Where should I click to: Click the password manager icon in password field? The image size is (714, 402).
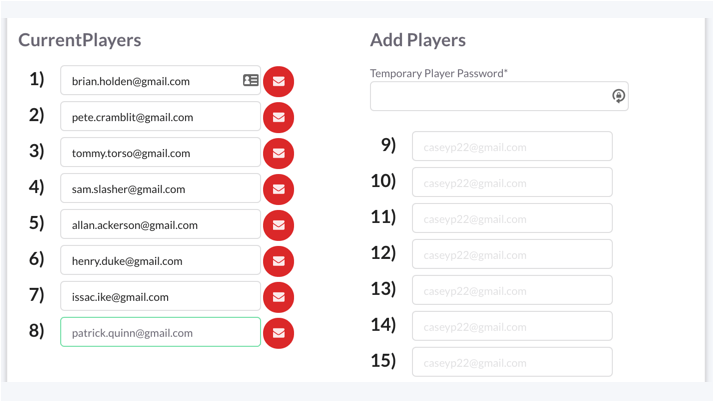tap(618, 96)
